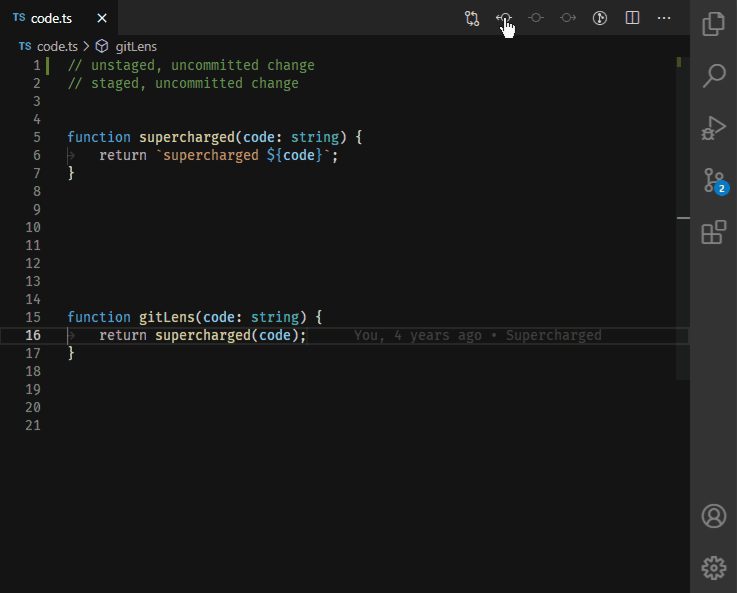Split the editor to the right
The height and width of the screenshot is (593, 737).
tap(632, 18)
